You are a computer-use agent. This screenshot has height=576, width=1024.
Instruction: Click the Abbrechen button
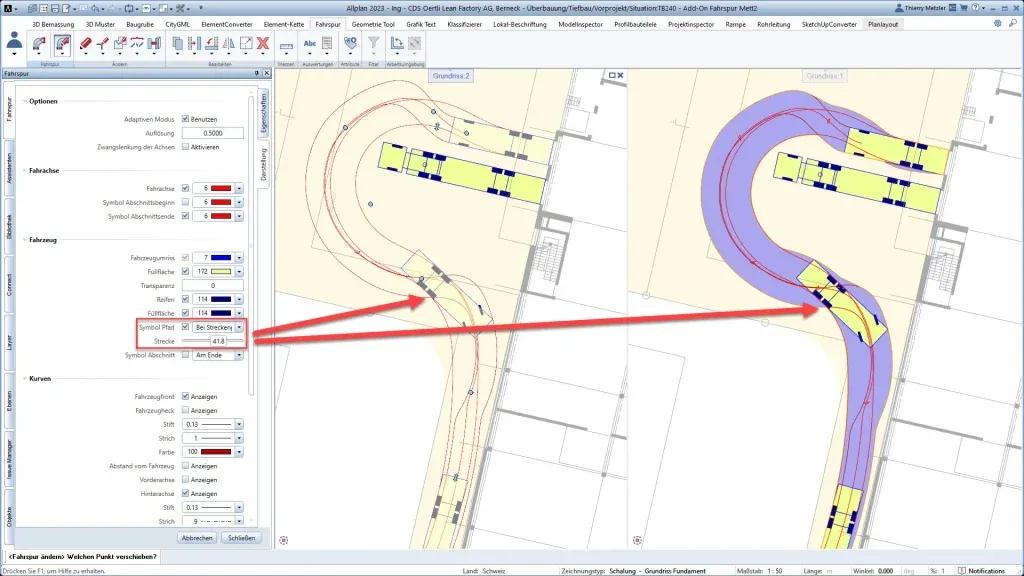click(x=196, y=538)
